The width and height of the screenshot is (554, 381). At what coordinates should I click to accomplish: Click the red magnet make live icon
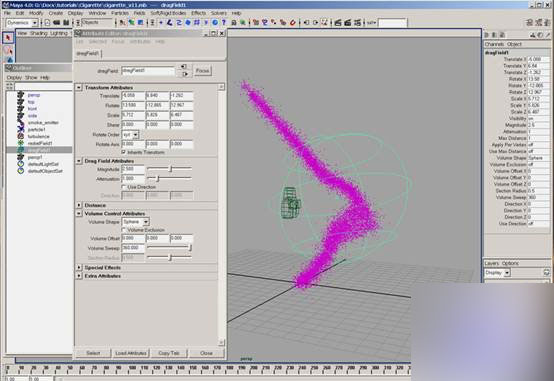293,23
